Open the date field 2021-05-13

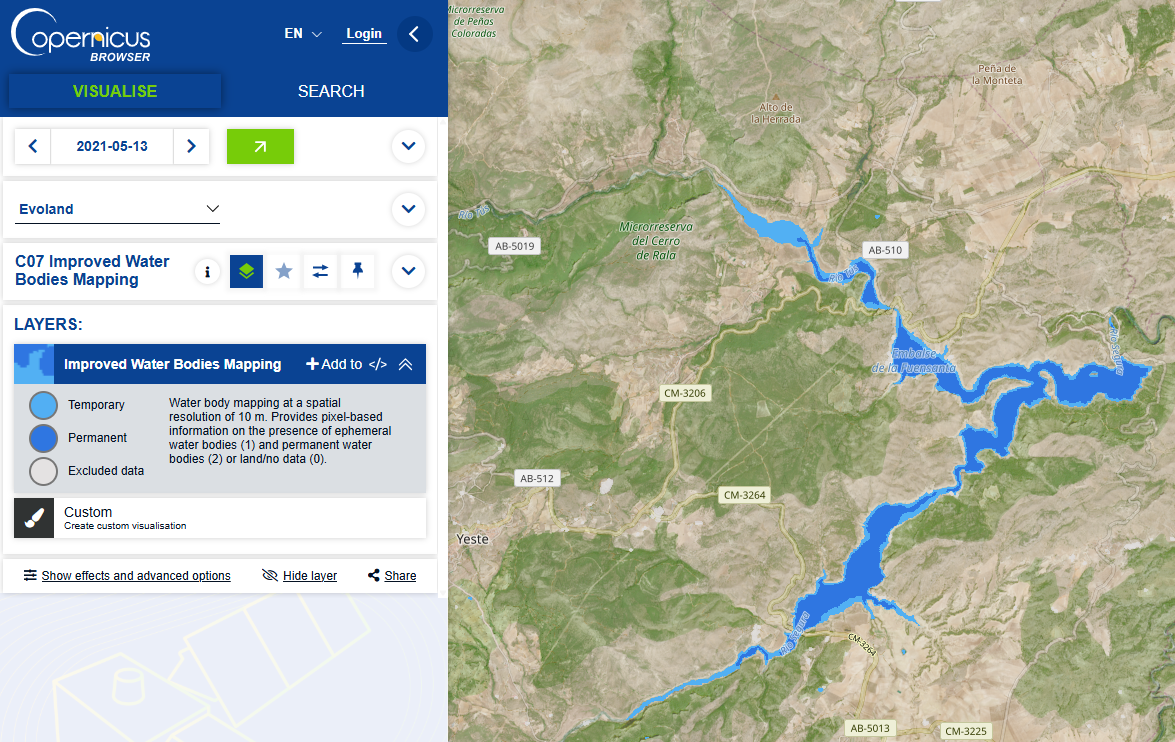[x=112, y=146]
